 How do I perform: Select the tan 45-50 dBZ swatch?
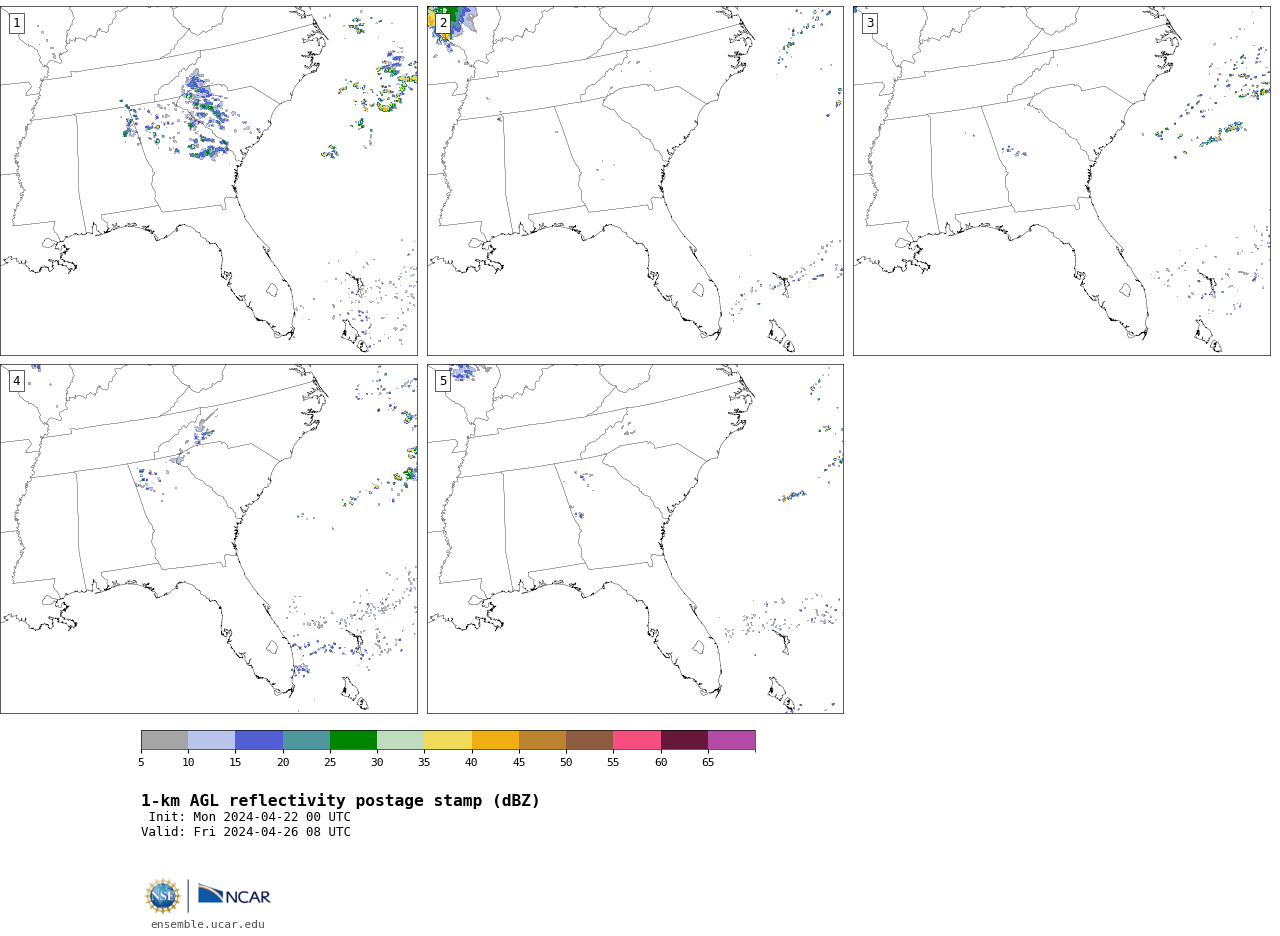542,740
